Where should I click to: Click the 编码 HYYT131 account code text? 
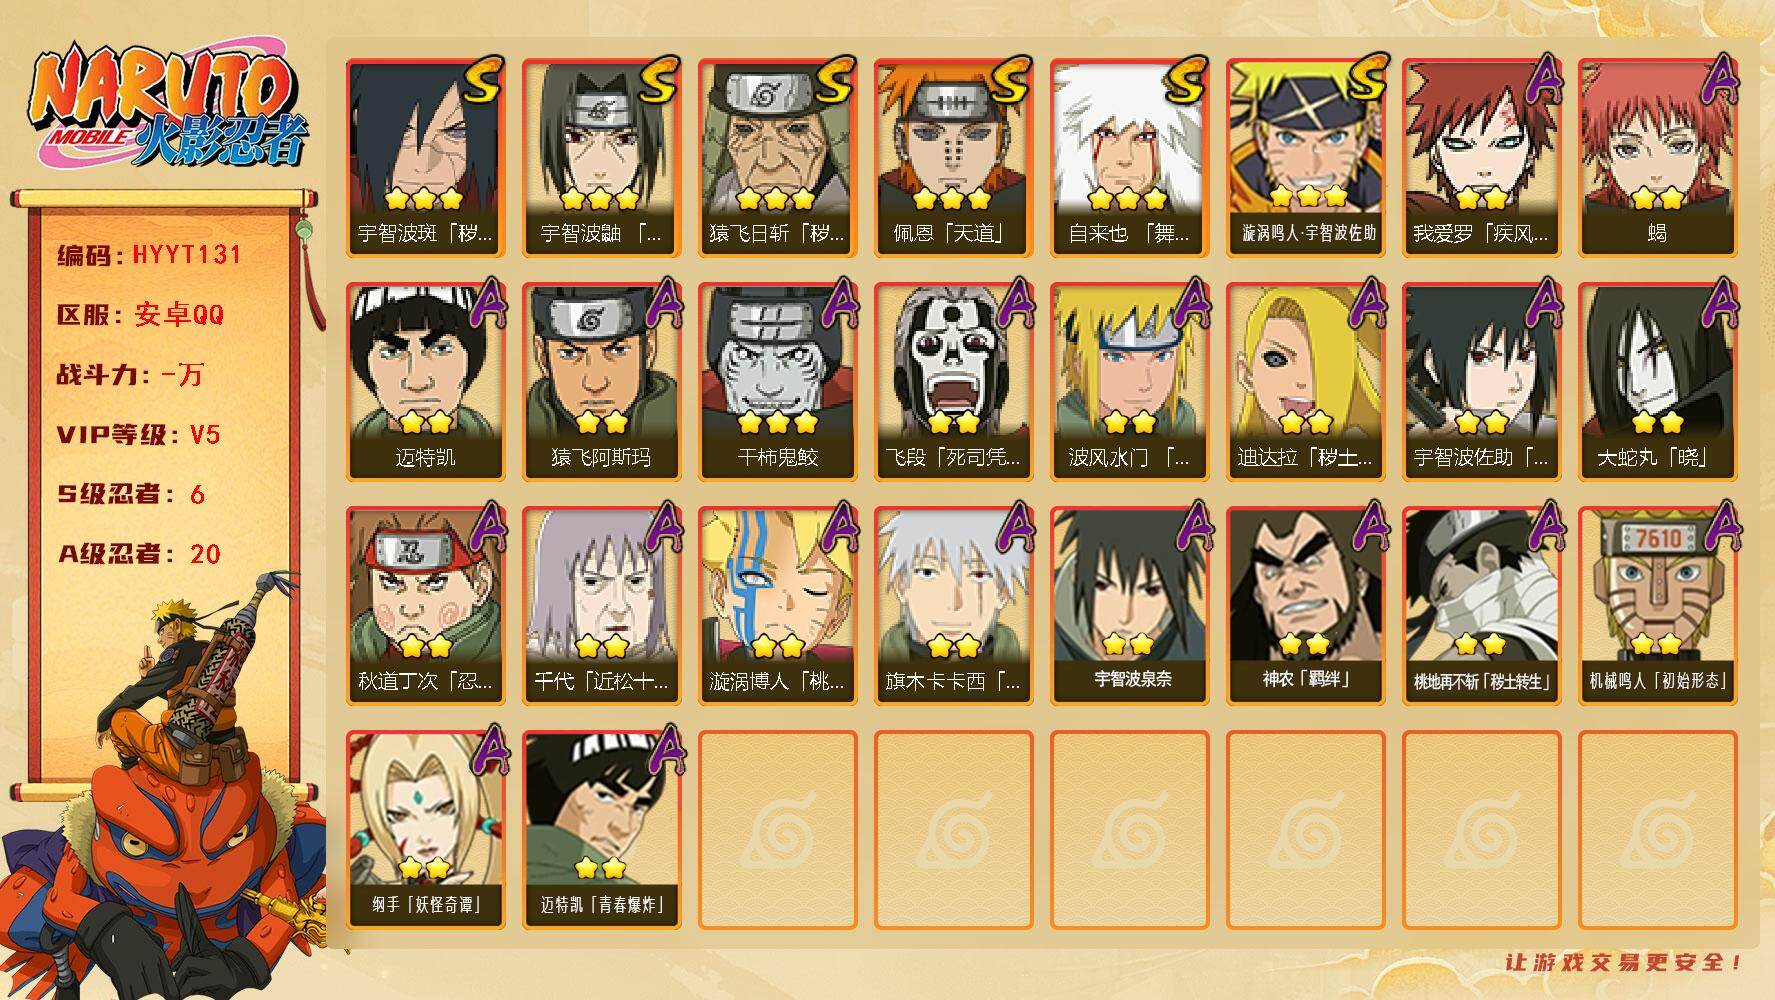150,255
